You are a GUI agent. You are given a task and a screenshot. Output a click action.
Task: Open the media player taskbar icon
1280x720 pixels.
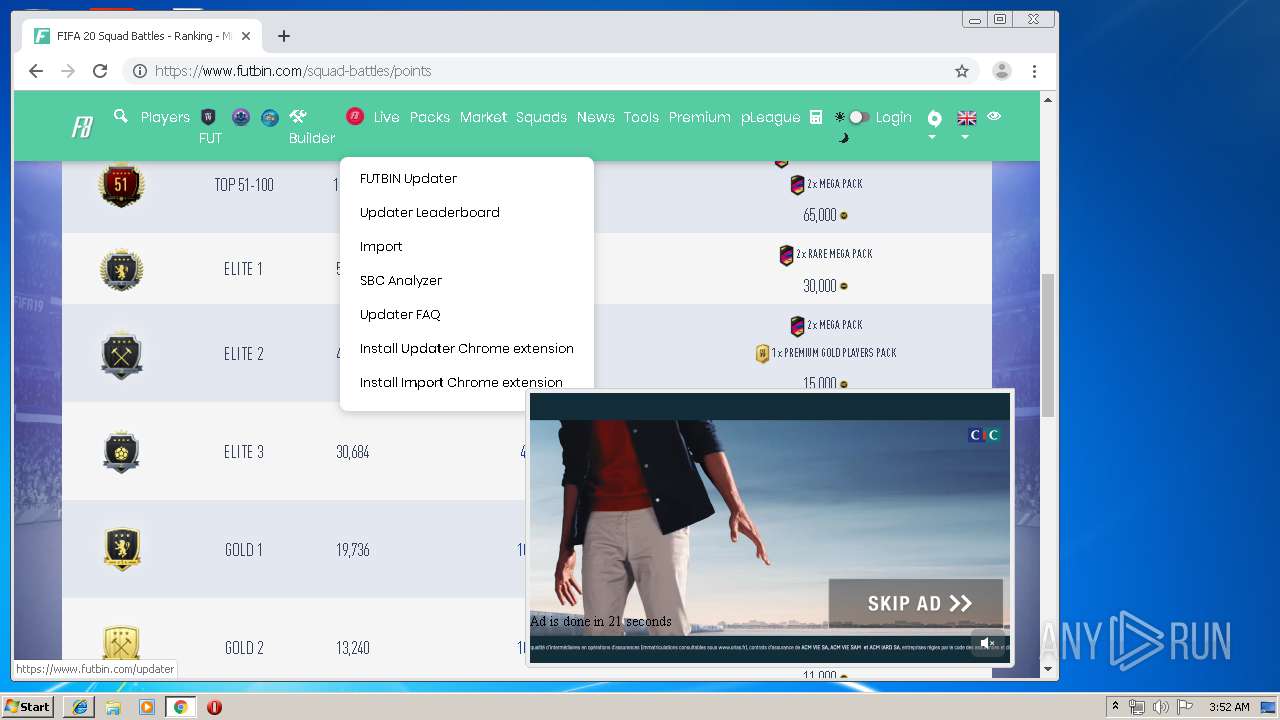tap(147, 707)
